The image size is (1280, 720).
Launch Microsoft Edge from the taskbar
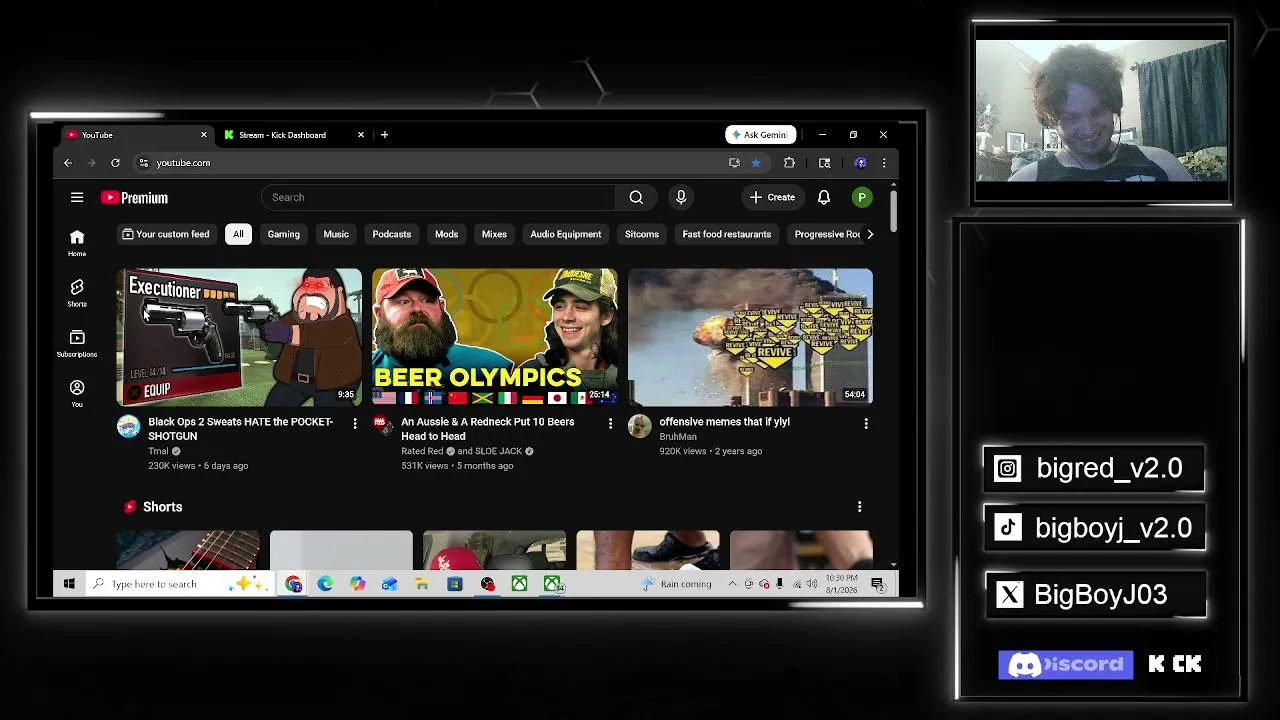325,584
